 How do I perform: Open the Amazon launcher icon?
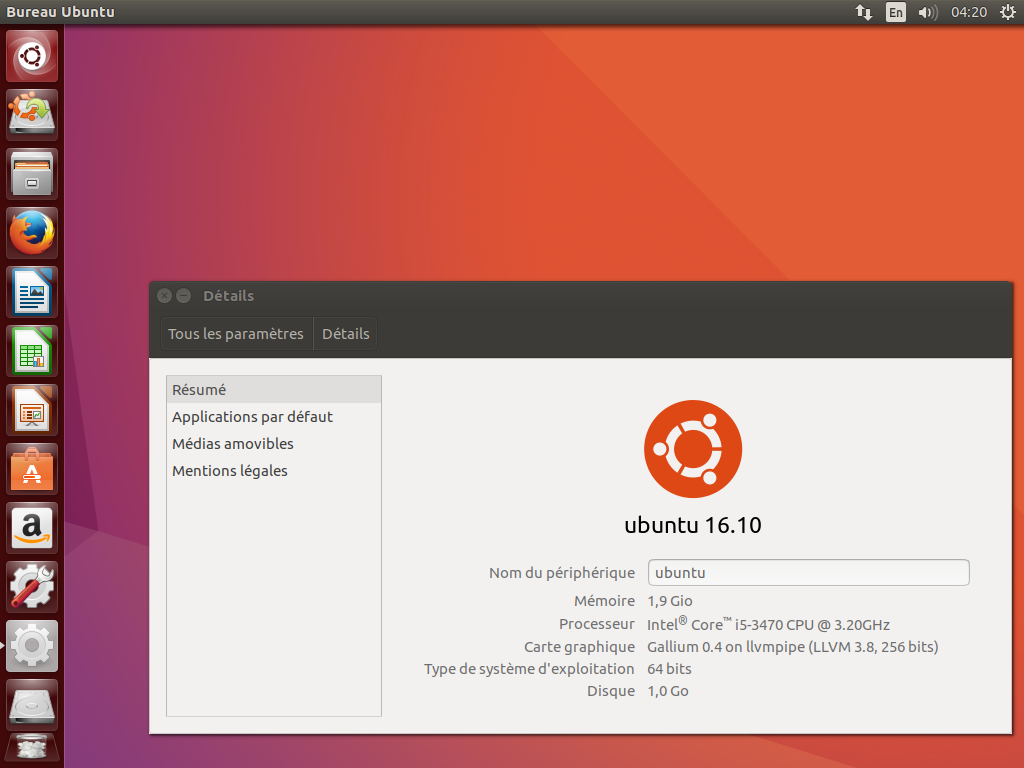click(x=32, y=528)
